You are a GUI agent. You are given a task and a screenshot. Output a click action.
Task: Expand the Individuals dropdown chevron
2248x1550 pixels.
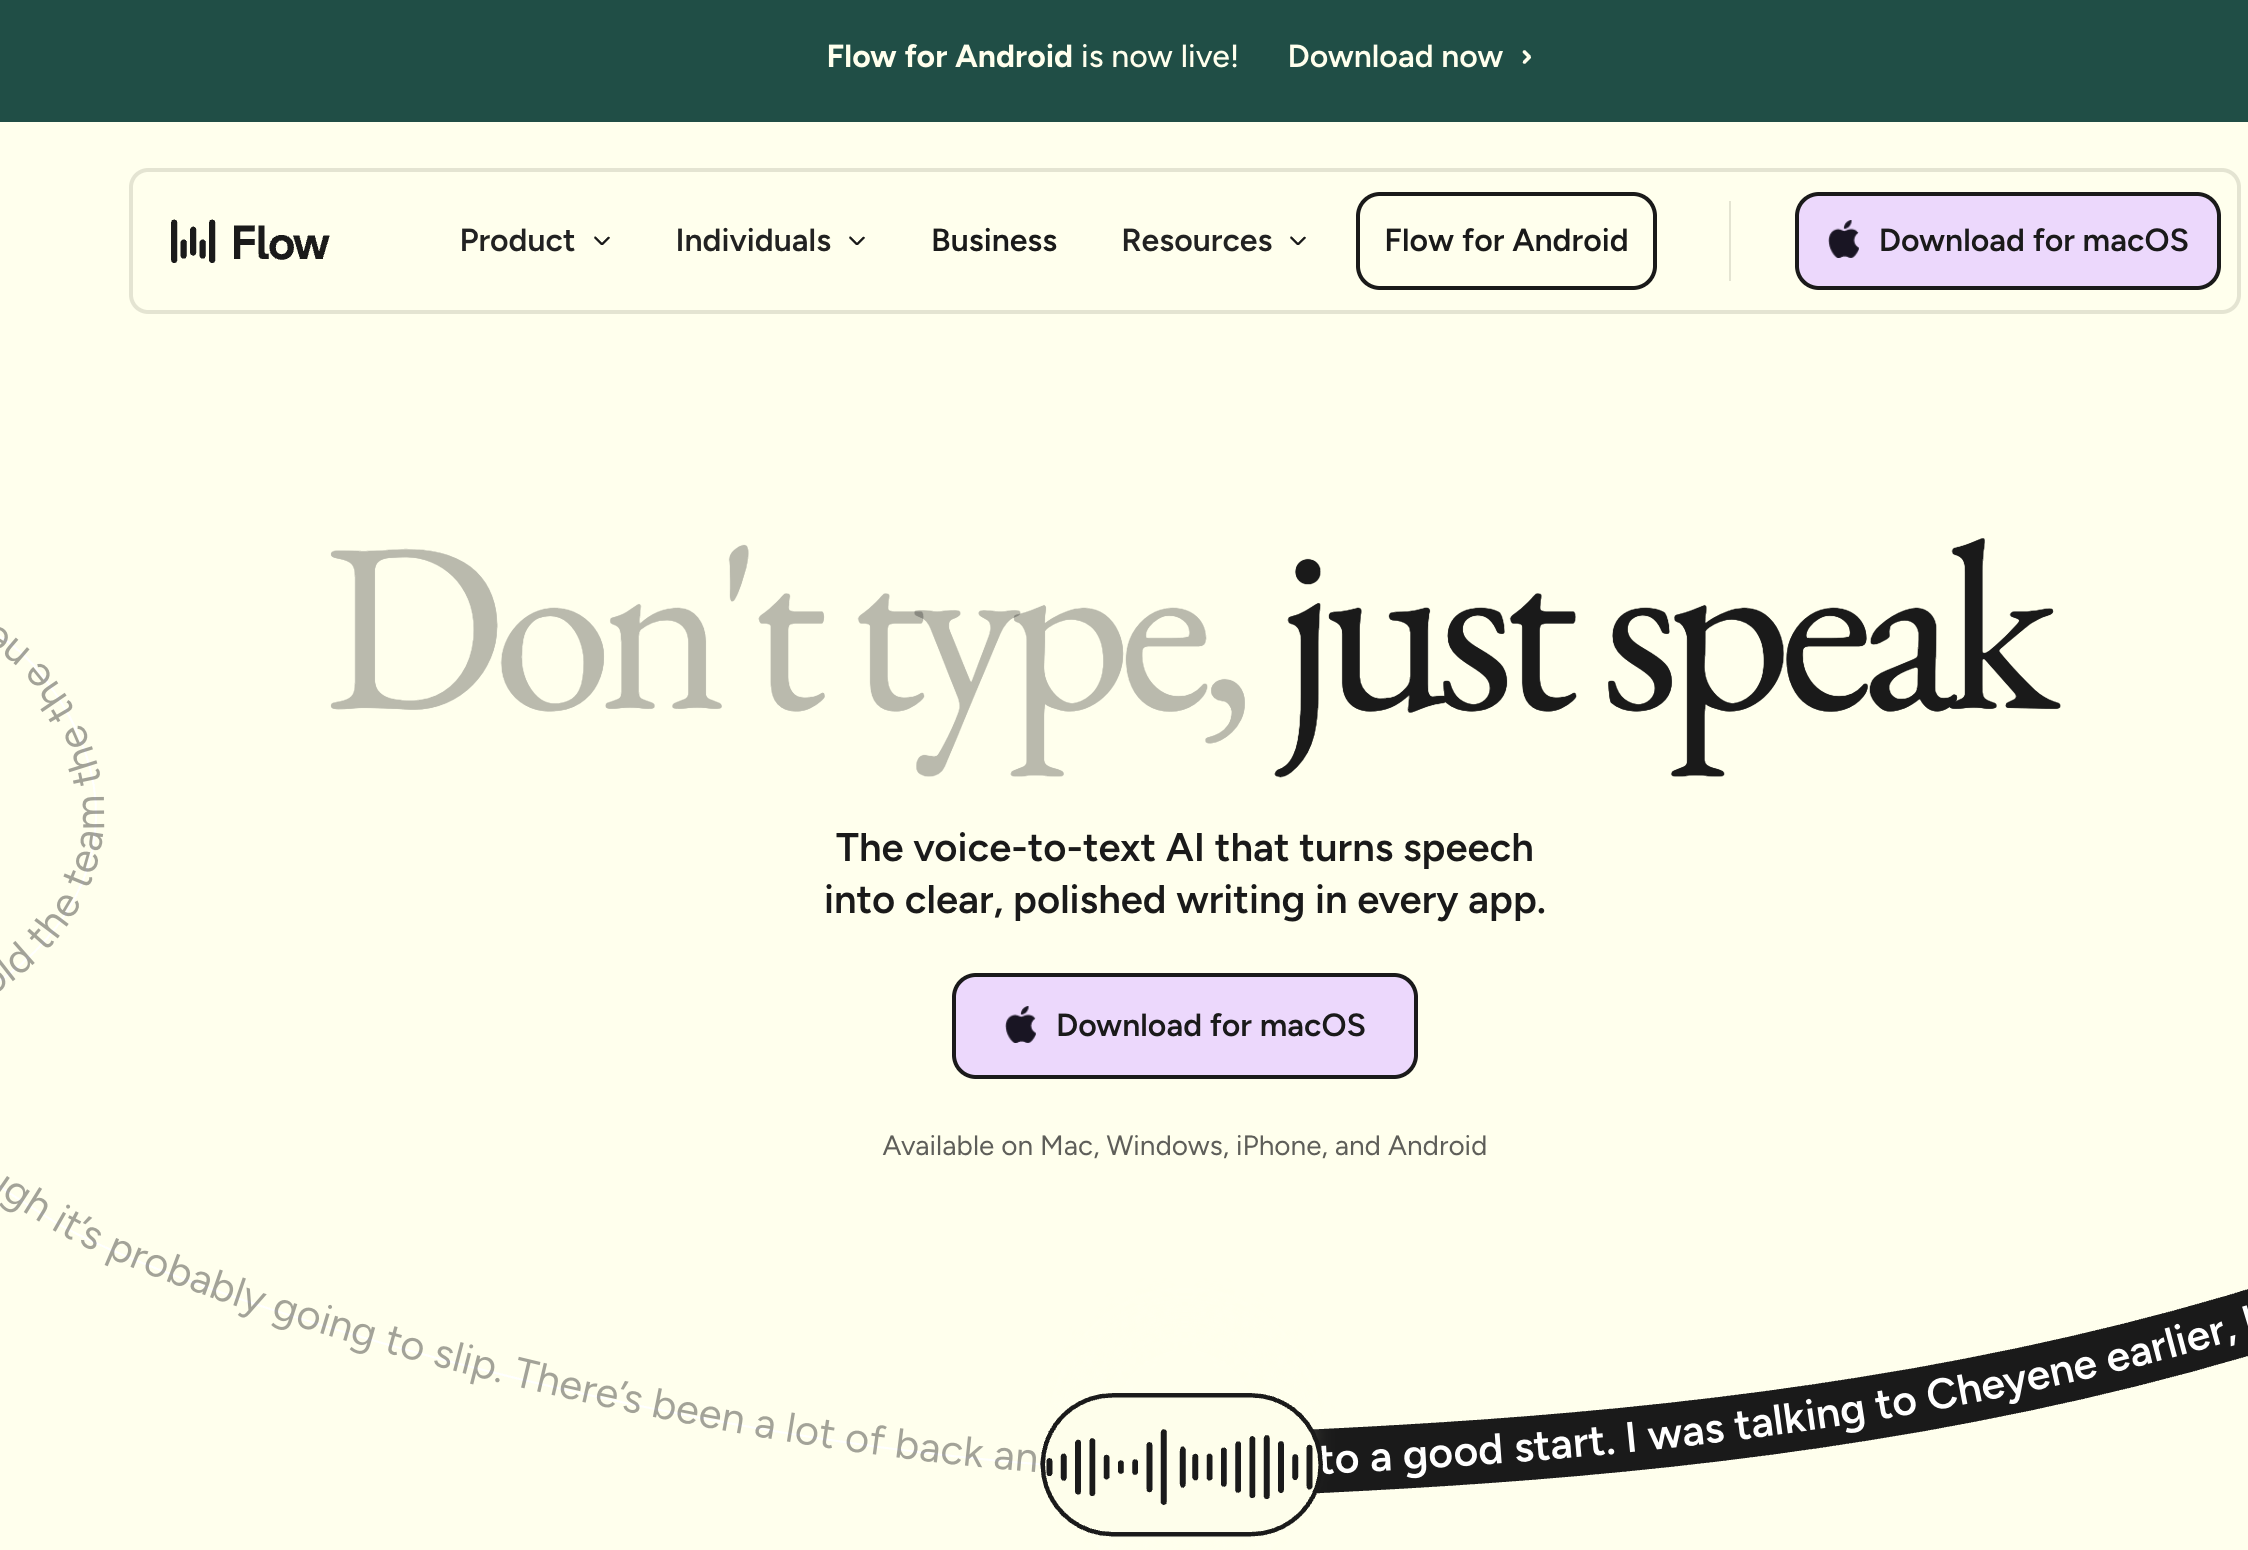coord(857,241)
